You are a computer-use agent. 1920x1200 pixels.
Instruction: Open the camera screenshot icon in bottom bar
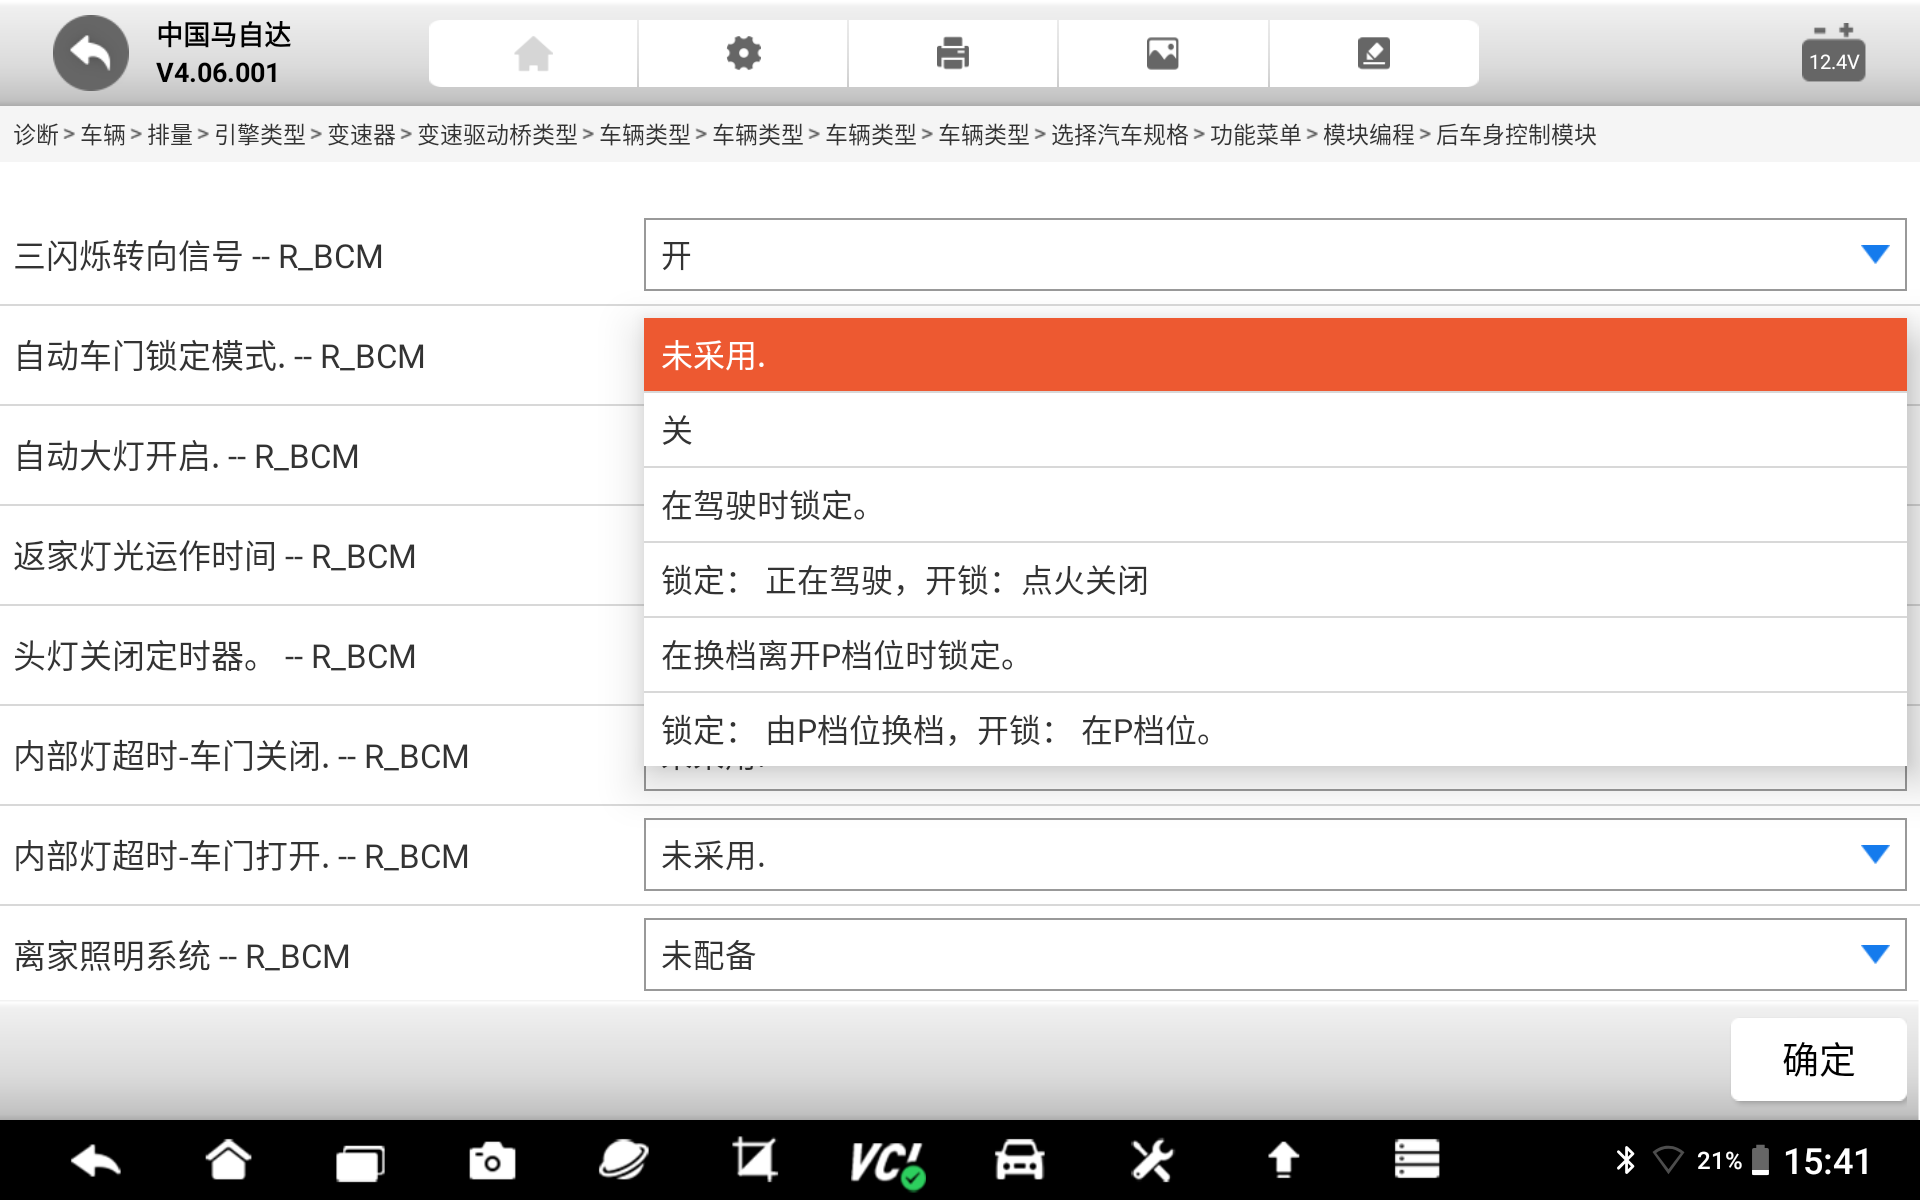point(491,1162)
